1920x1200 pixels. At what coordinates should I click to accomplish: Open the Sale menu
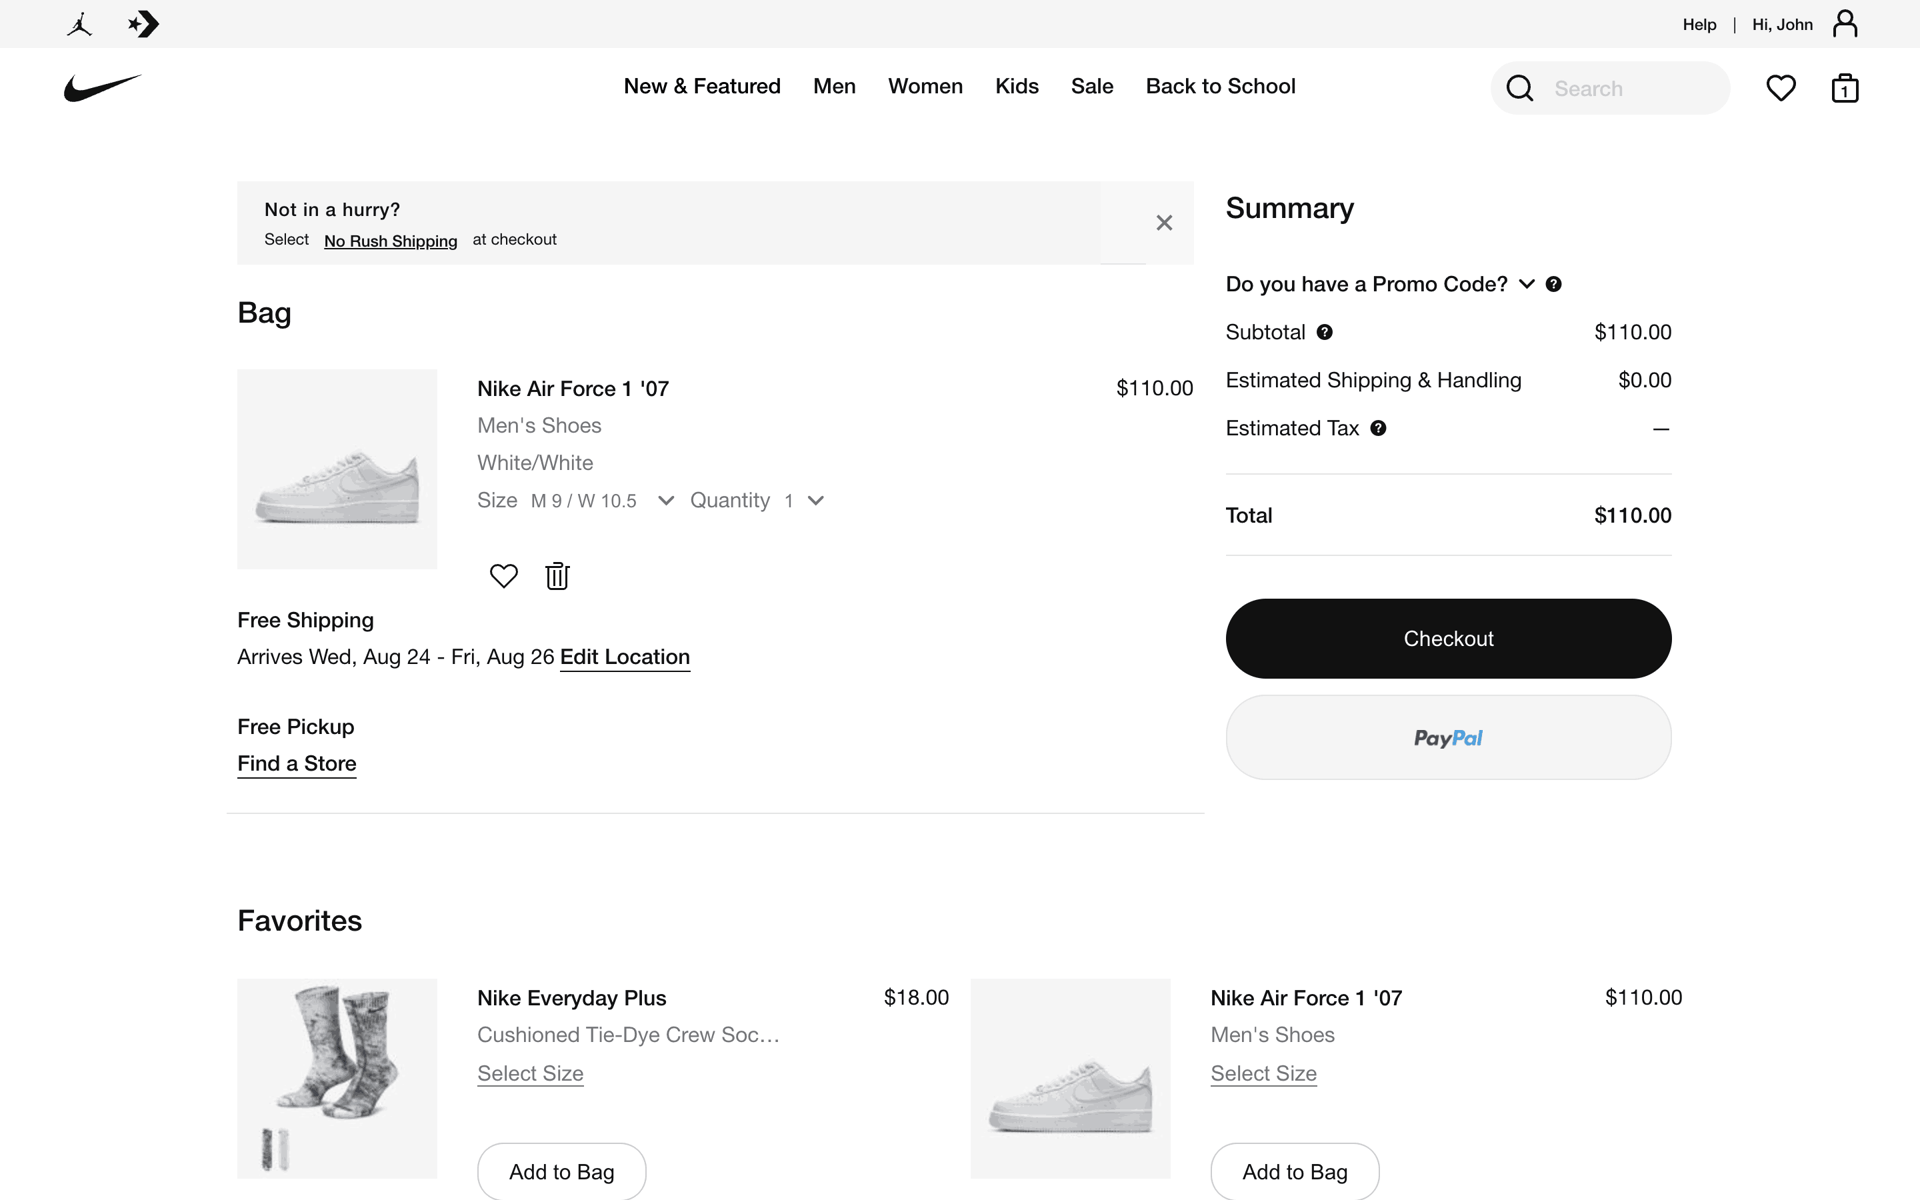click(x=1092, y=86)
